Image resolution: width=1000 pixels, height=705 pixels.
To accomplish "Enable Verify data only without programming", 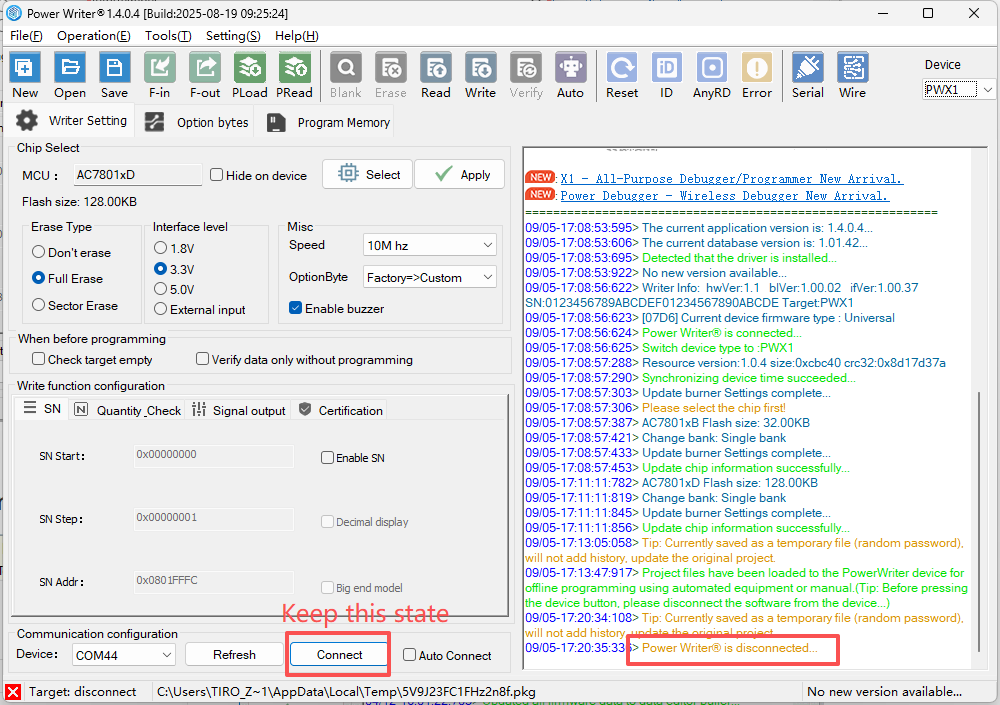I will click(x=202, y=359).
